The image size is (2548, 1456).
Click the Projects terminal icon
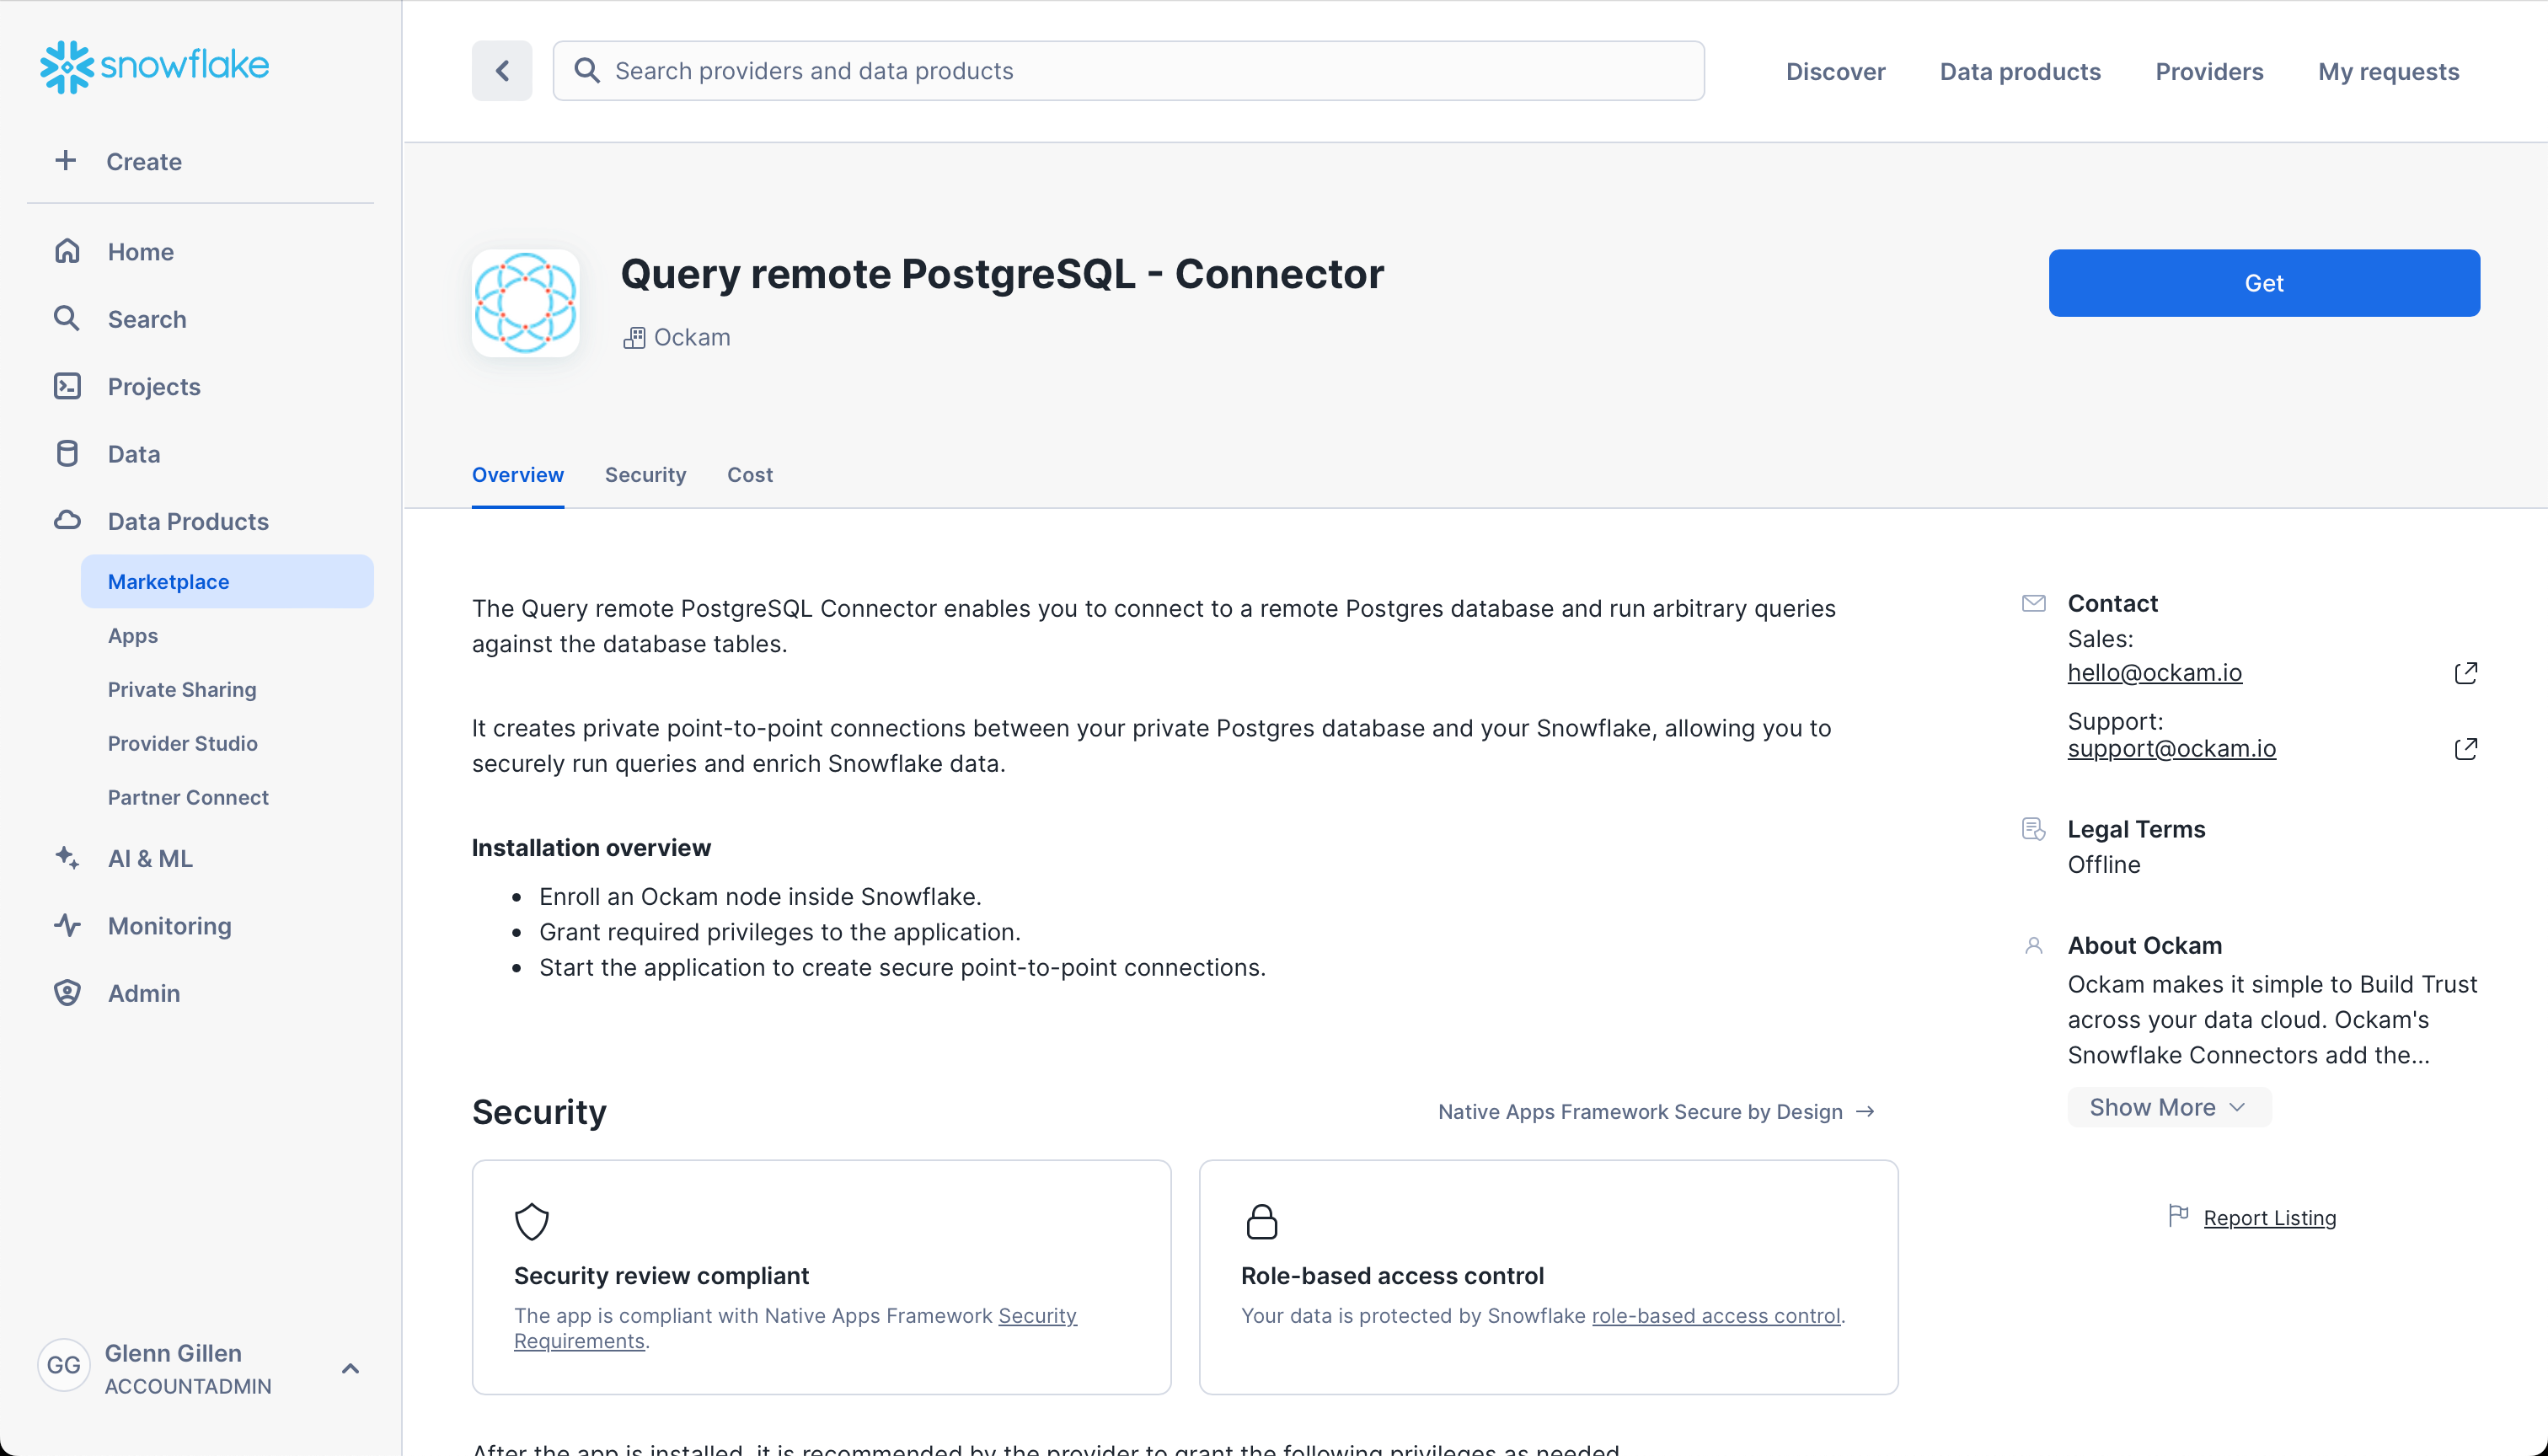click(x=67, y=386)
